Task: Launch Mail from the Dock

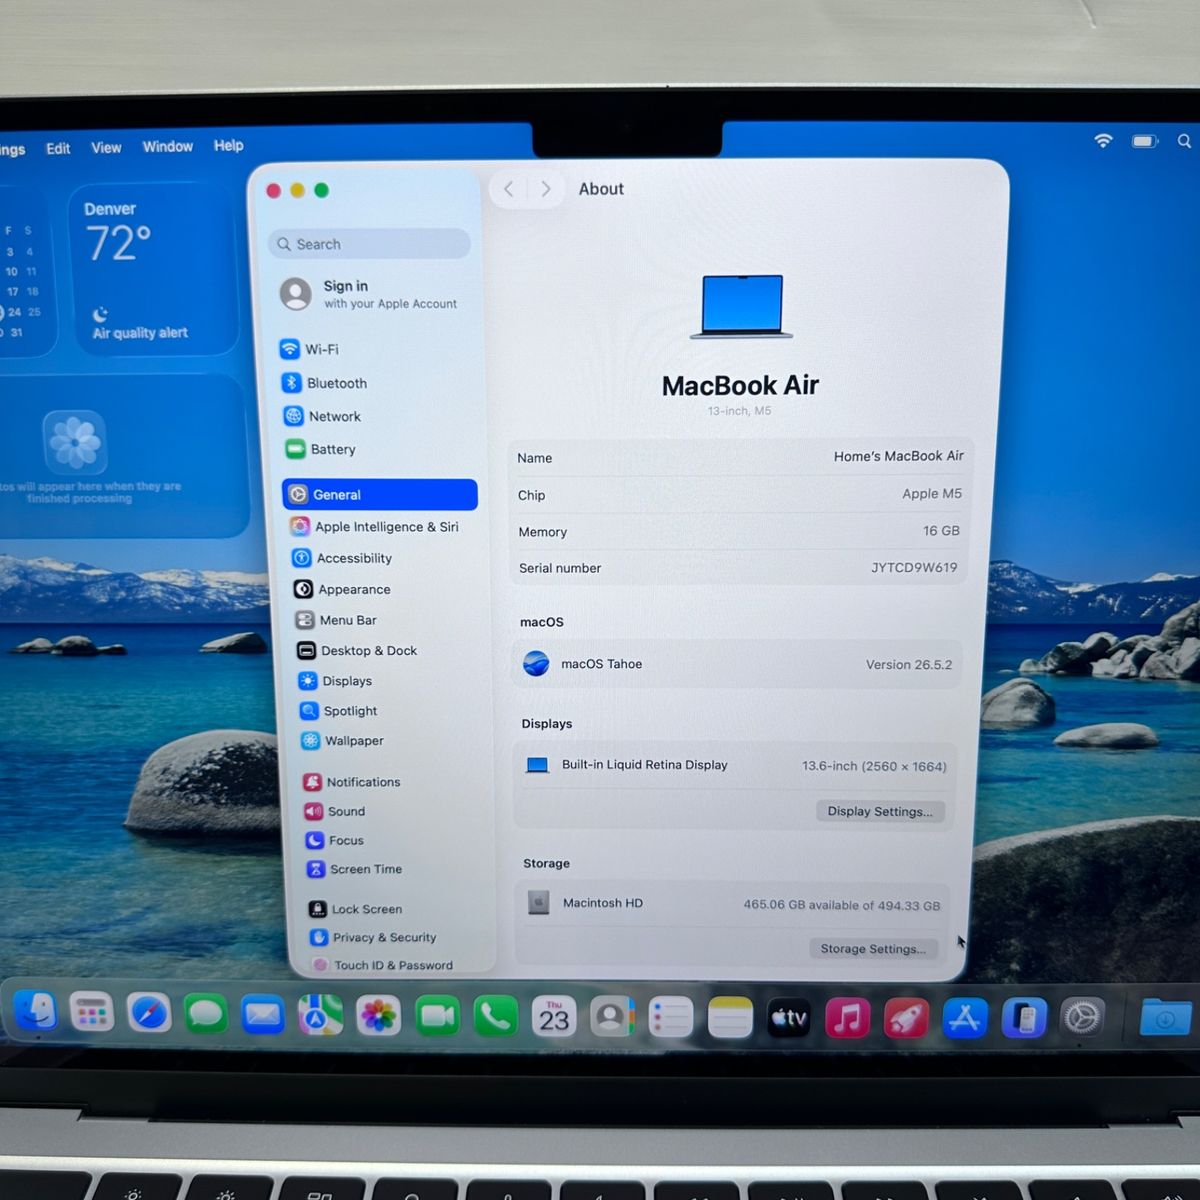Action: [263, 1015]
